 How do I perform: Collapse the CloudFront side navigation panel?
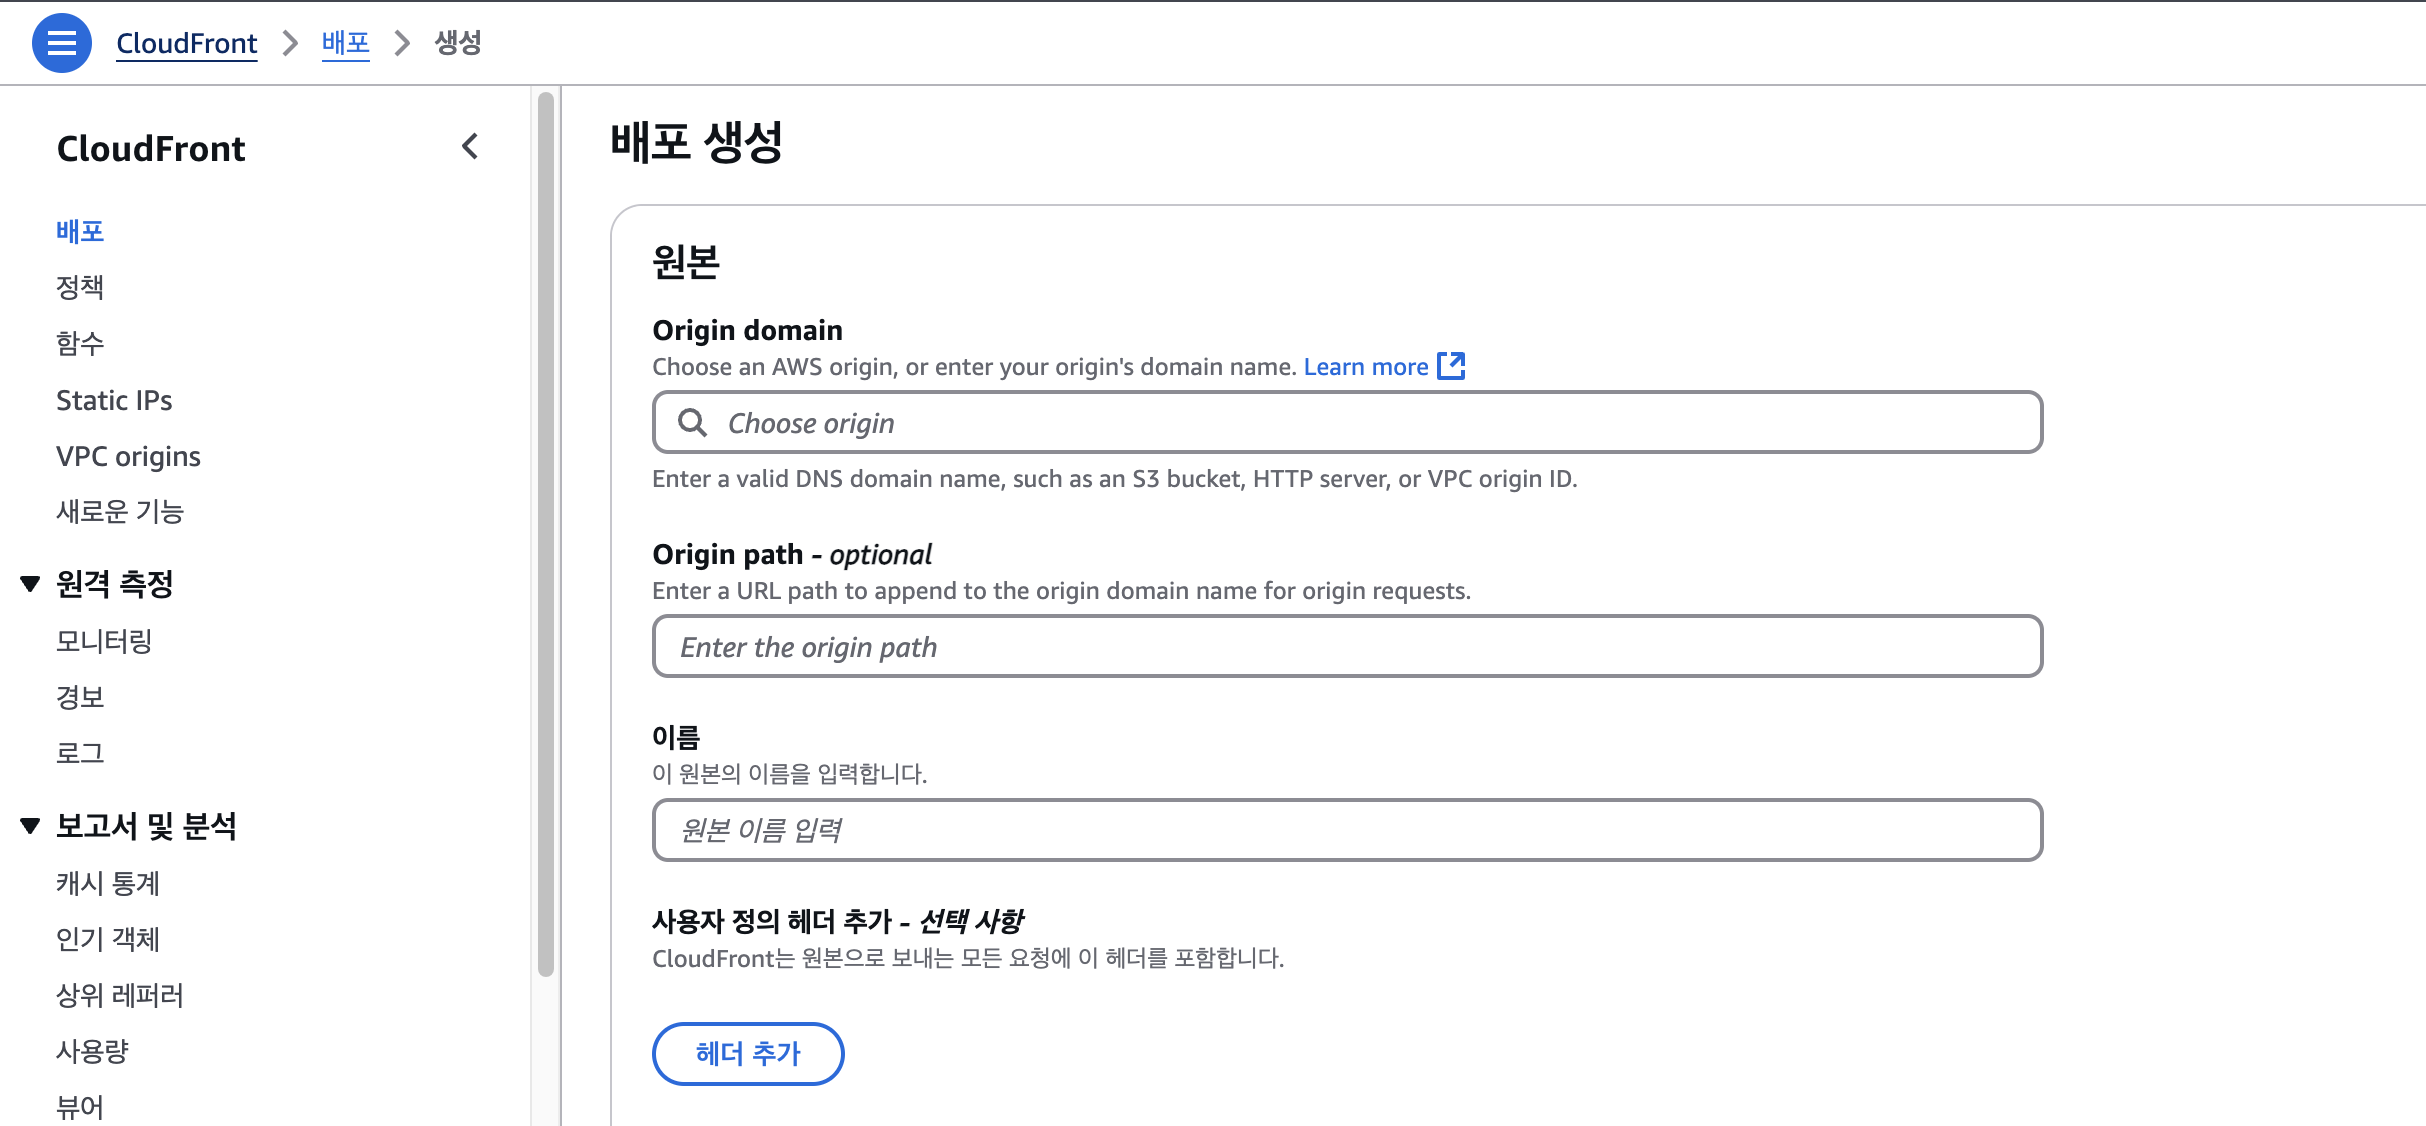click(470, 147)
